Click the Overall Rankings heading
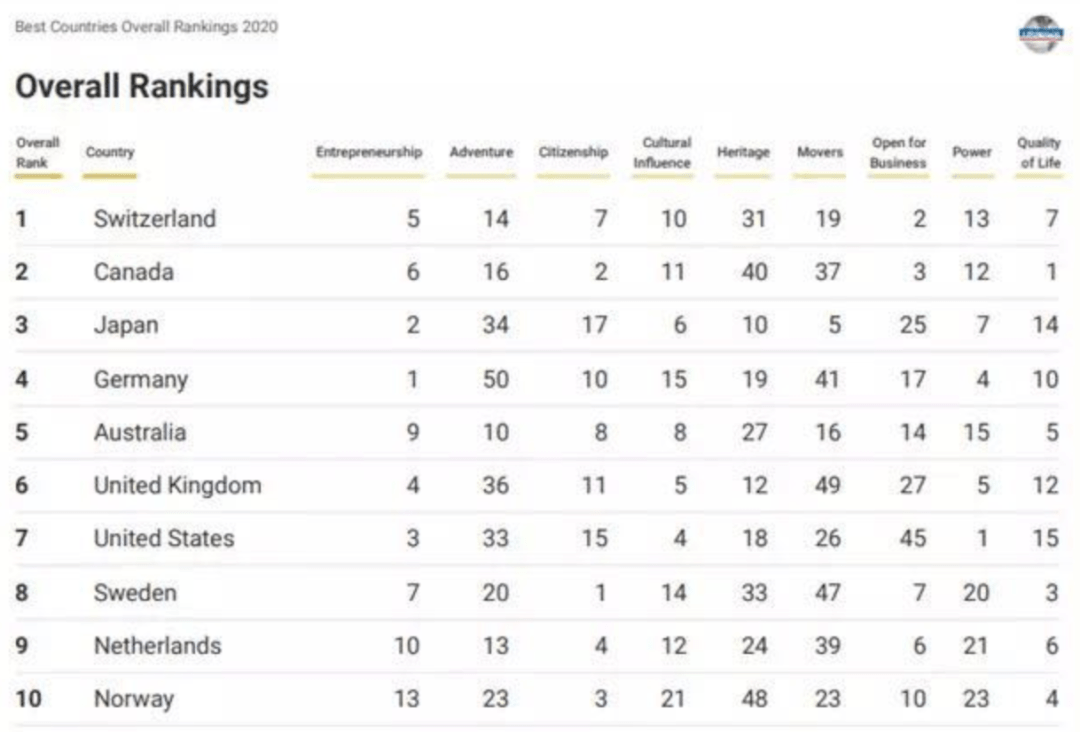Screen dimensions: 1080x732 coord(142,86)
